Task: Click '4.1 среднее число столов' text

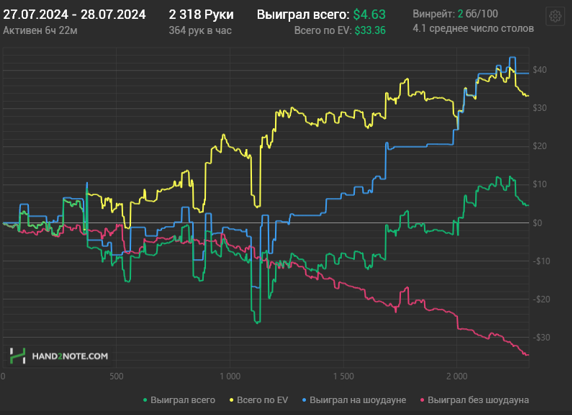Action: pos(473,28)
